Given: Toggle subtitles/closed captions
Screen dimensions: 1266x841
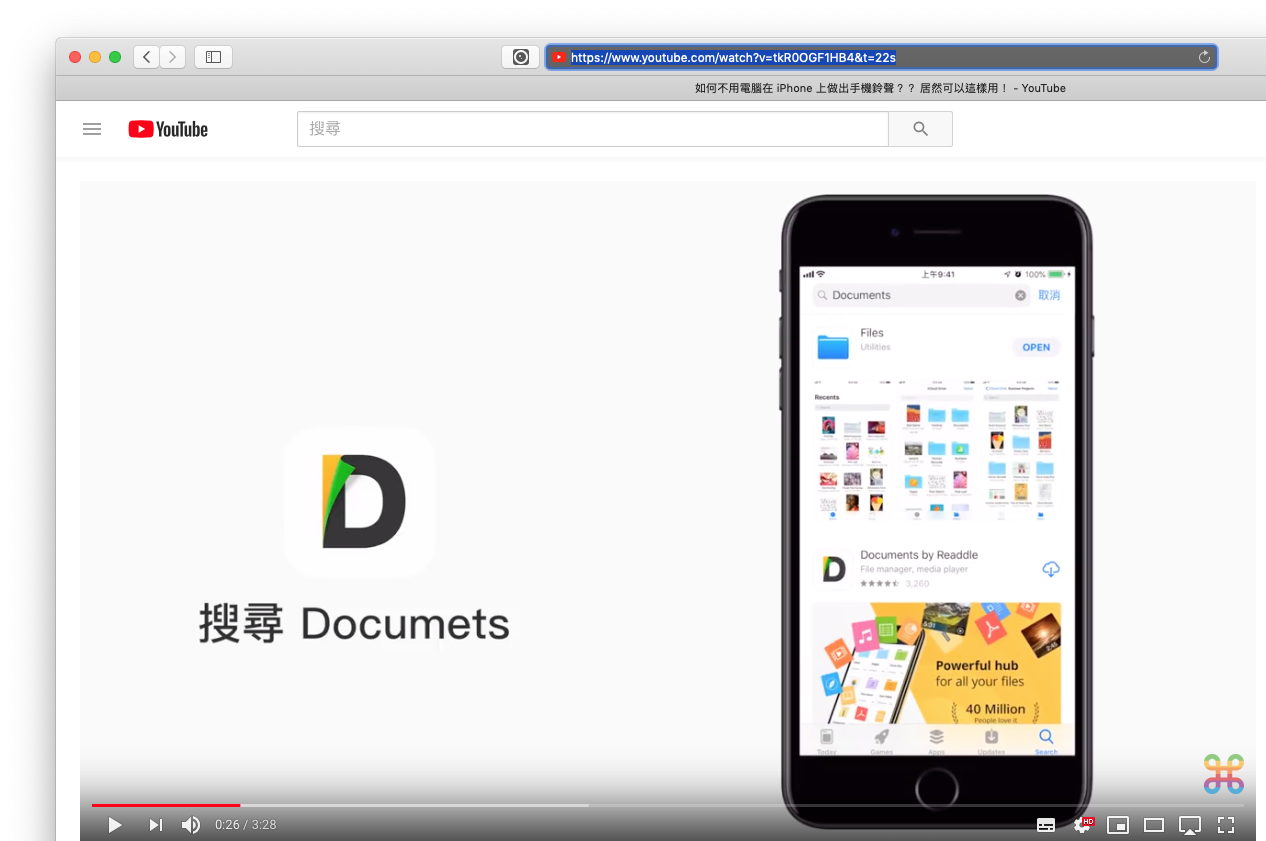Looking at the screenshot, I should pyautogui.click(x=1046, y=825).
